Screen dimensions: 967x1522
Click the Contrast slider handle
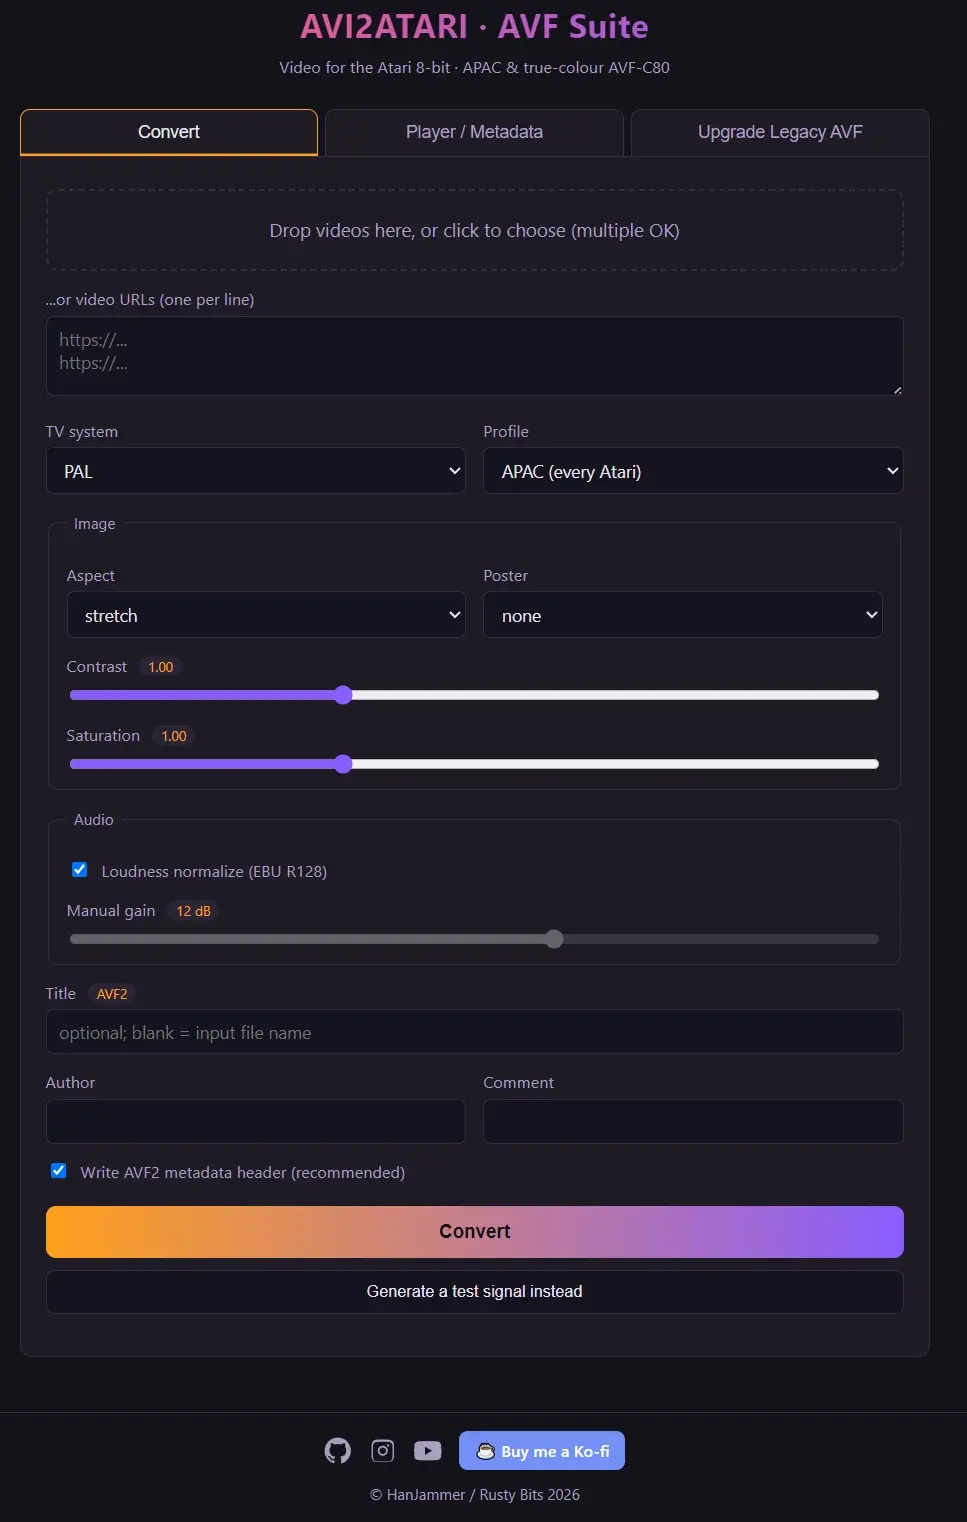[343, 695]
